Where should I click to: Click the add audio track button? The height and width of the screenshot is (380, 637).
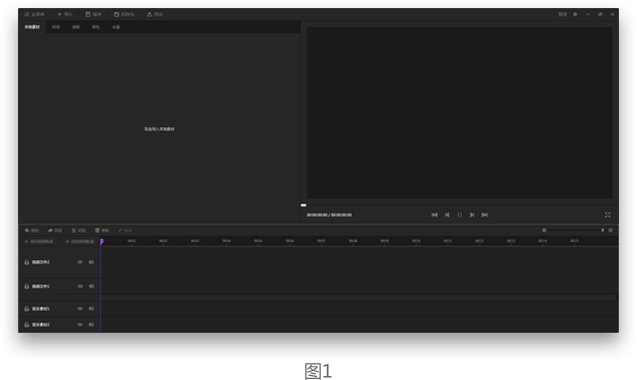(80, 241)
